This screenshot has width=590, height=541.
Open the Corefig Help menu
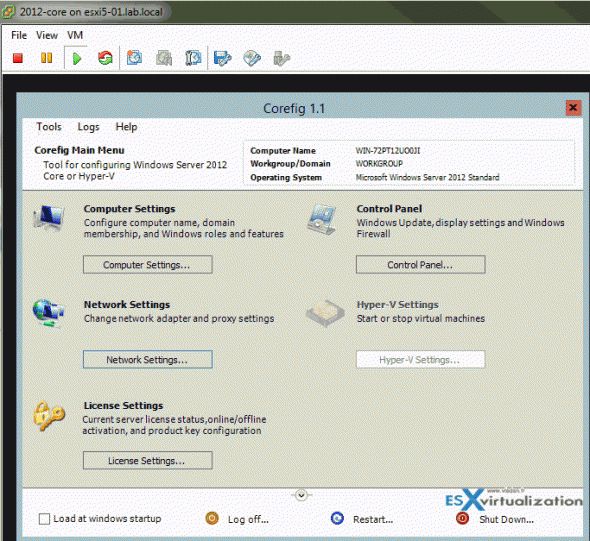[x=126, y=127]
